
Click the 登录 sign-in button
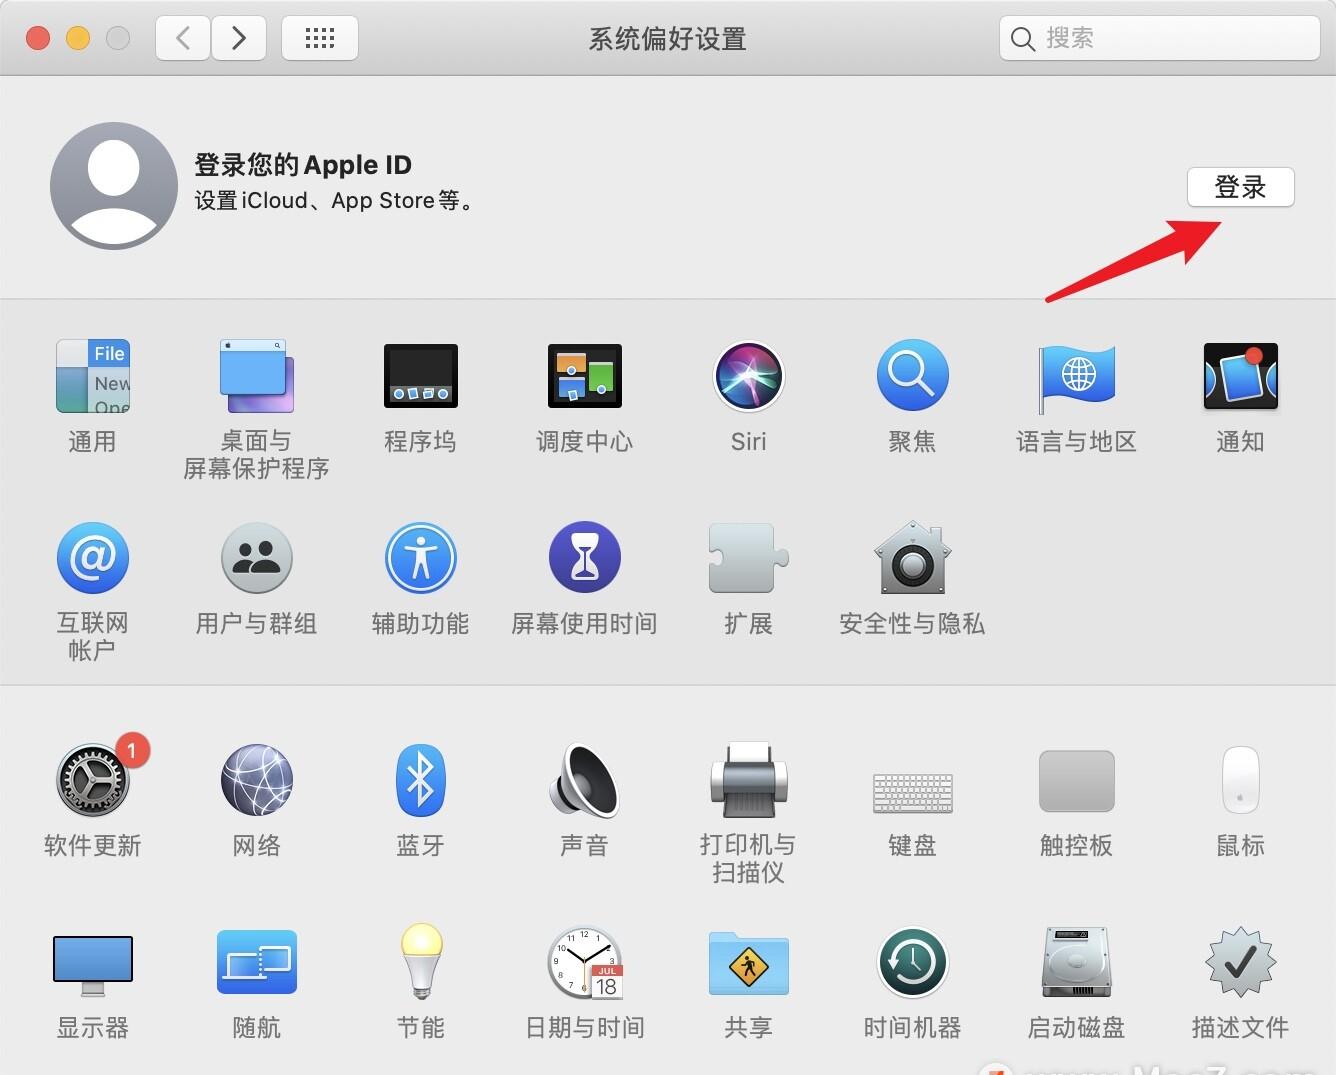(1240, 187)
